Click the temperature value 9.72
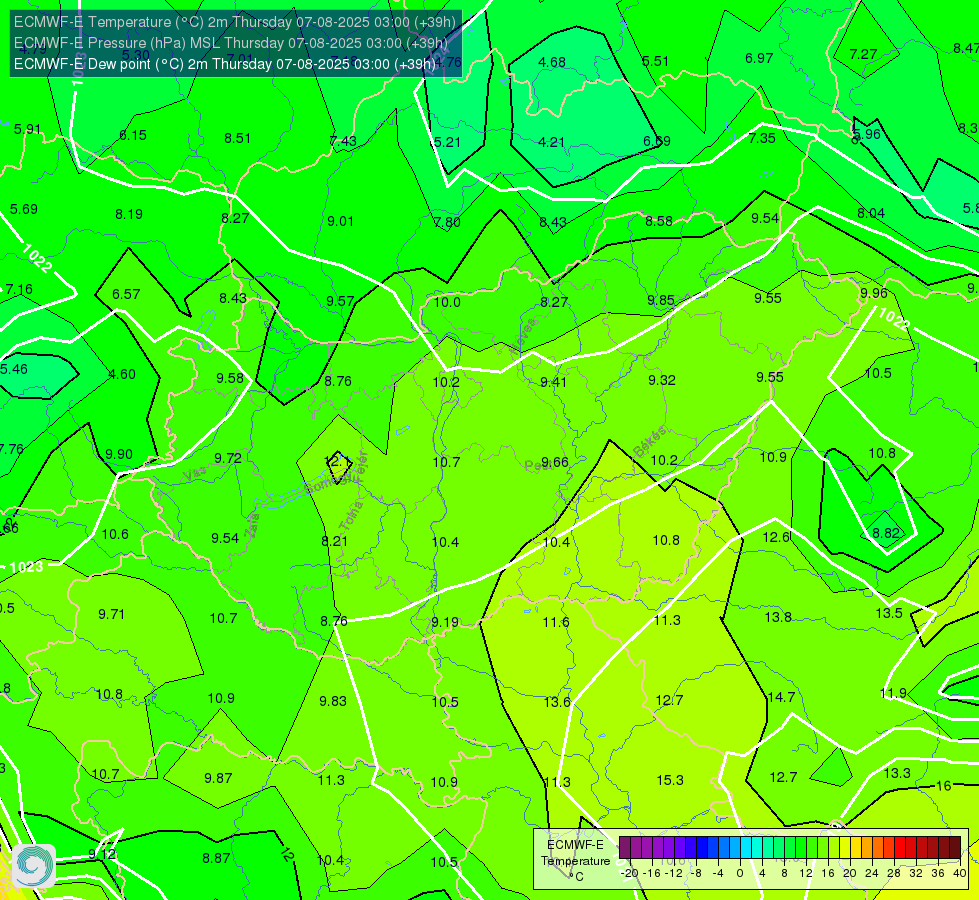 [x=228, y=458]
